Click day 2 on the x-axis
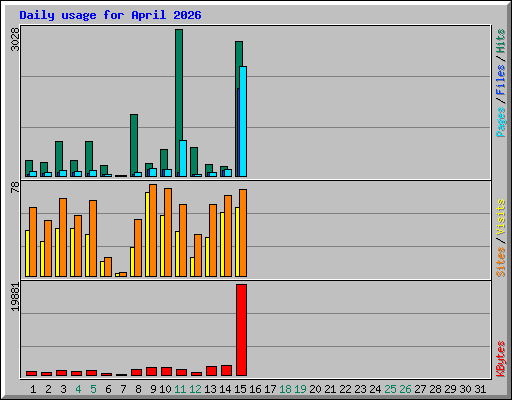The image size is (512, 400). click(48, 389)
